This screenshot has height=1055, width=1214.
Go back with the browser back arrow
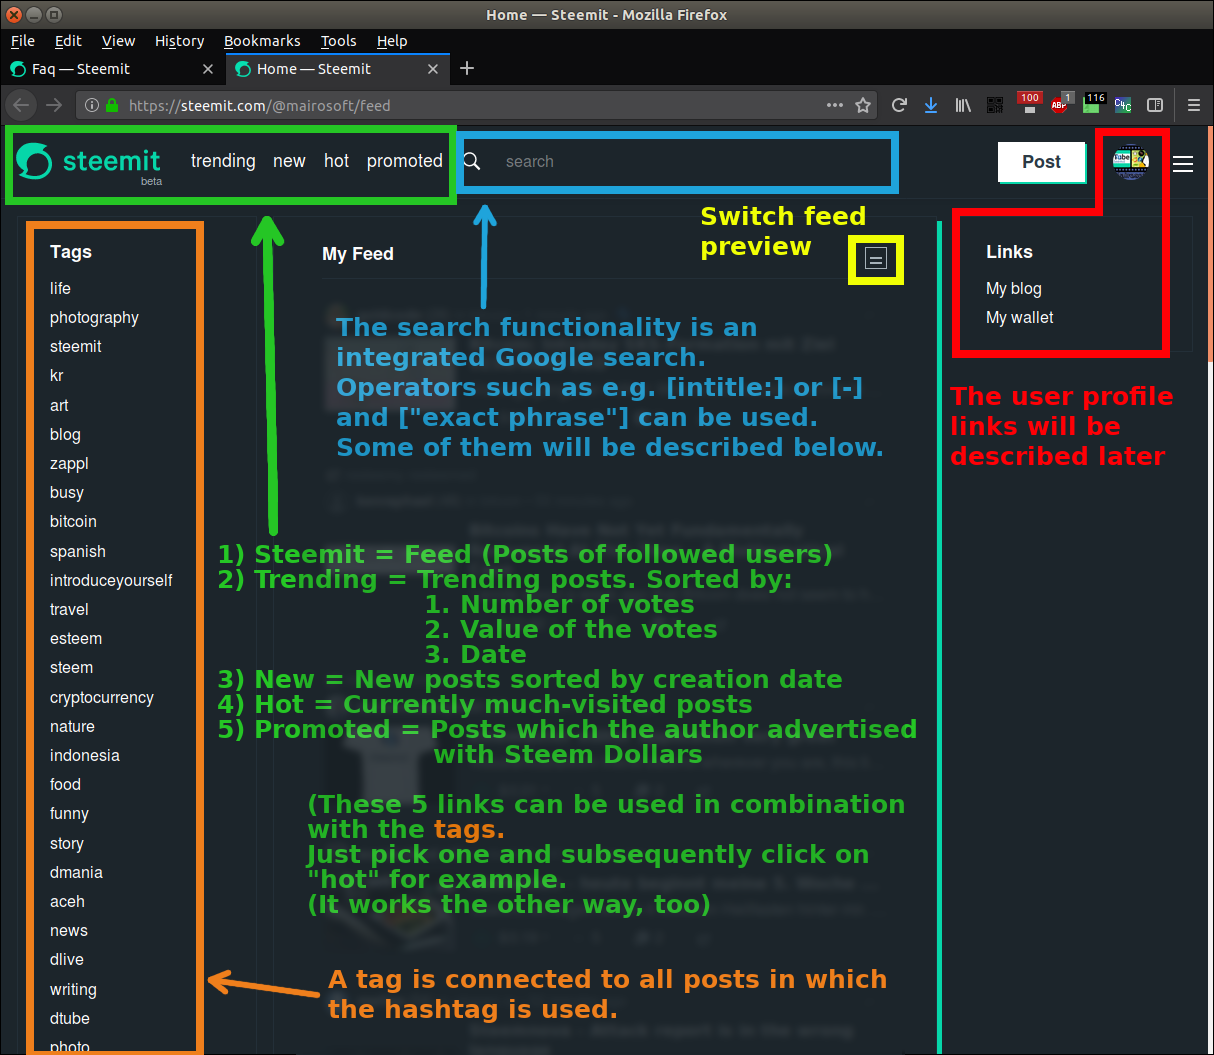21,105
